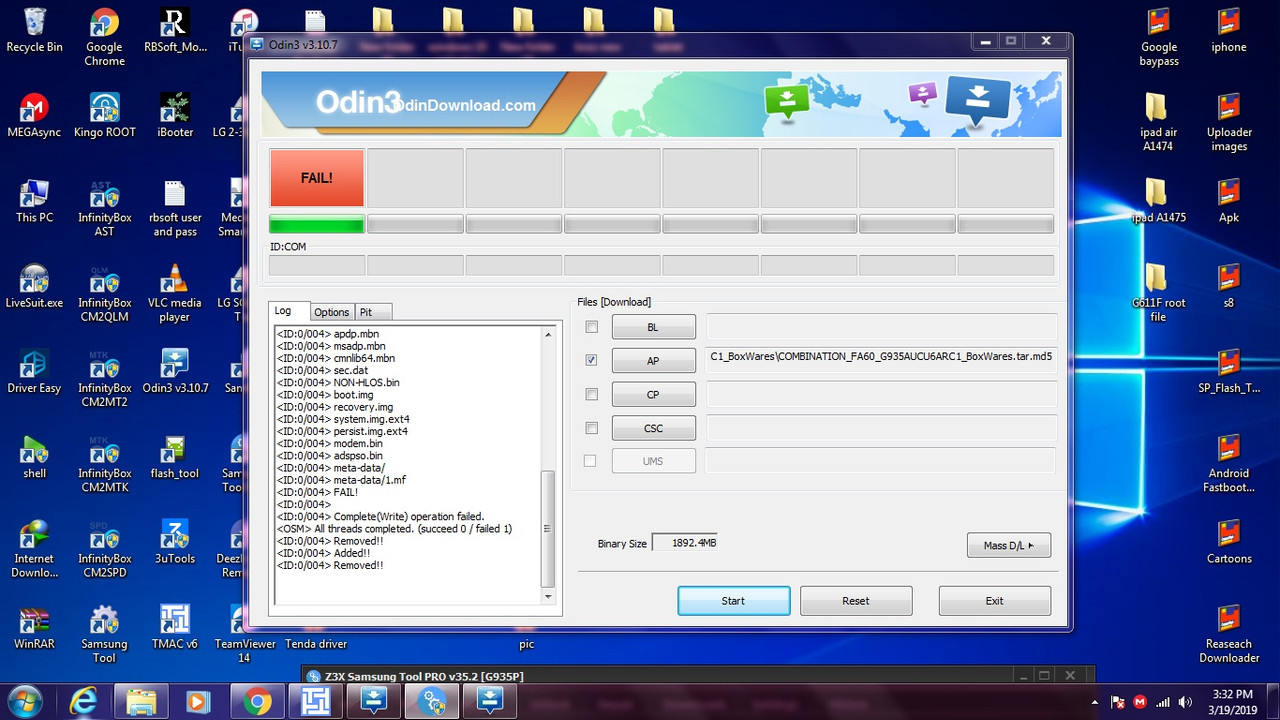The width and height of the screenshot is (1280, 720).
Task: Open ipad air A1474 folder
Action: (1157, 122)
